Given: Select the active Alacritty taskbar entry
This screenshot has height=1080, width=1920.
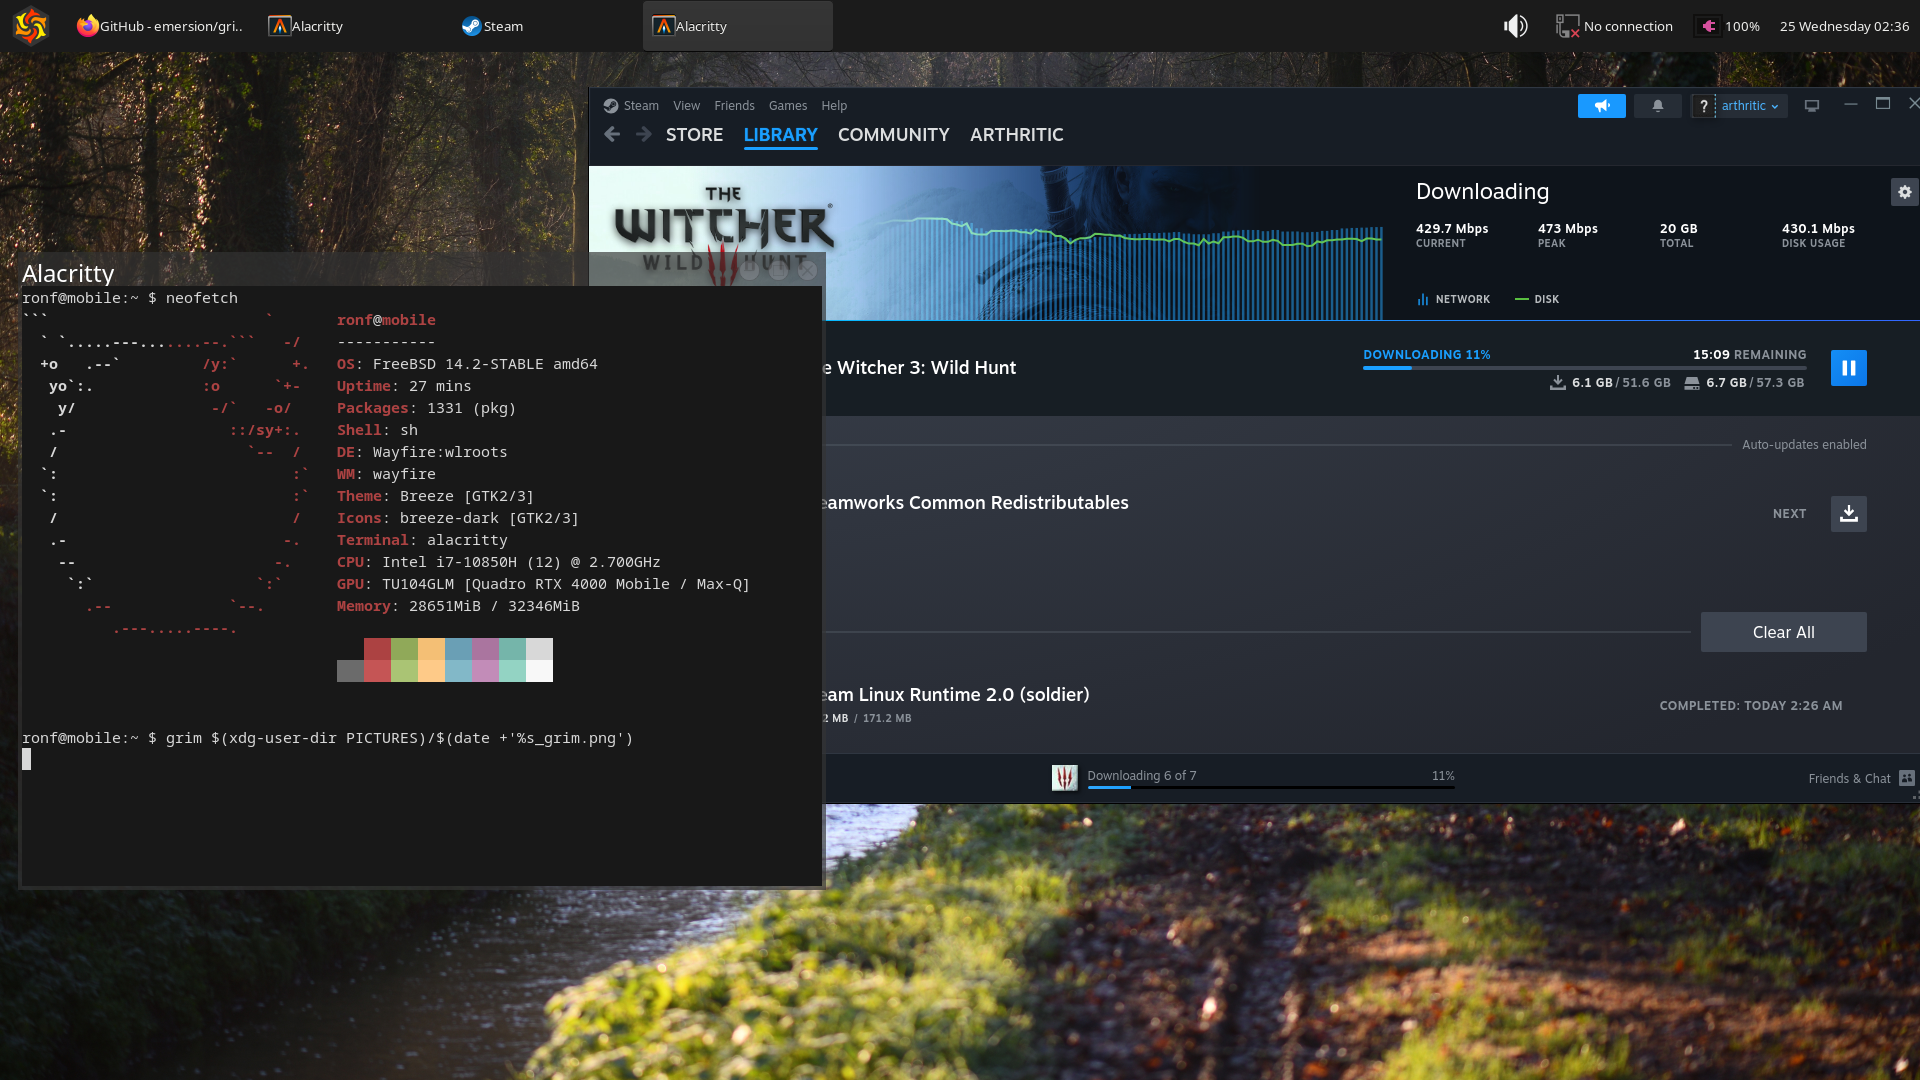Looking at the screenshot, I should [737, 26].
